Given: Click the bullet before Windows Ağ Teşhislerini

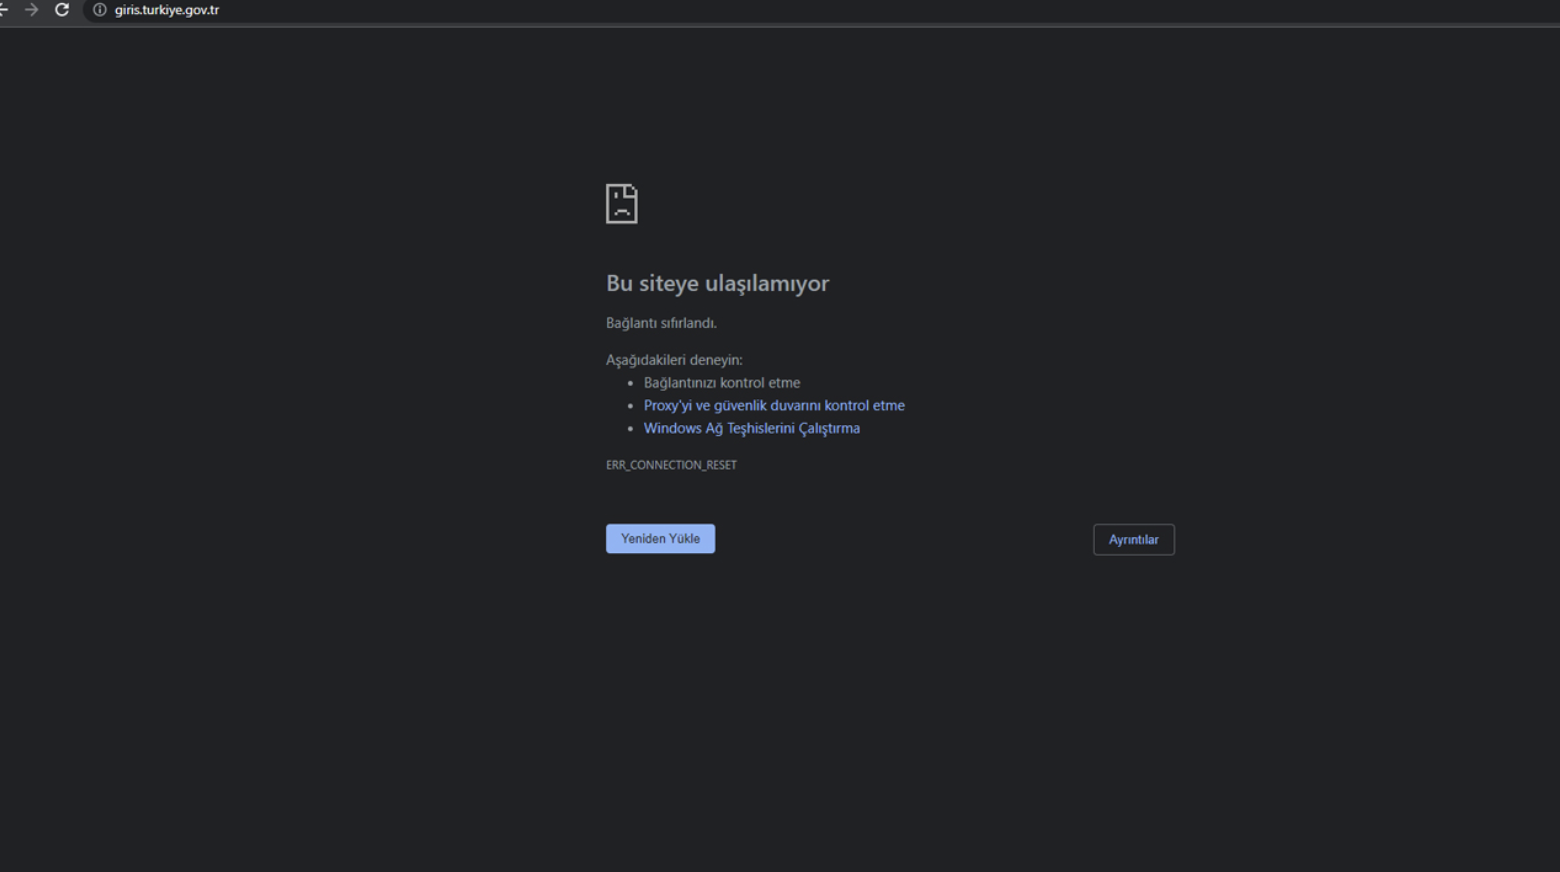Looking at the screenshot, I should (x=631, y=429).
